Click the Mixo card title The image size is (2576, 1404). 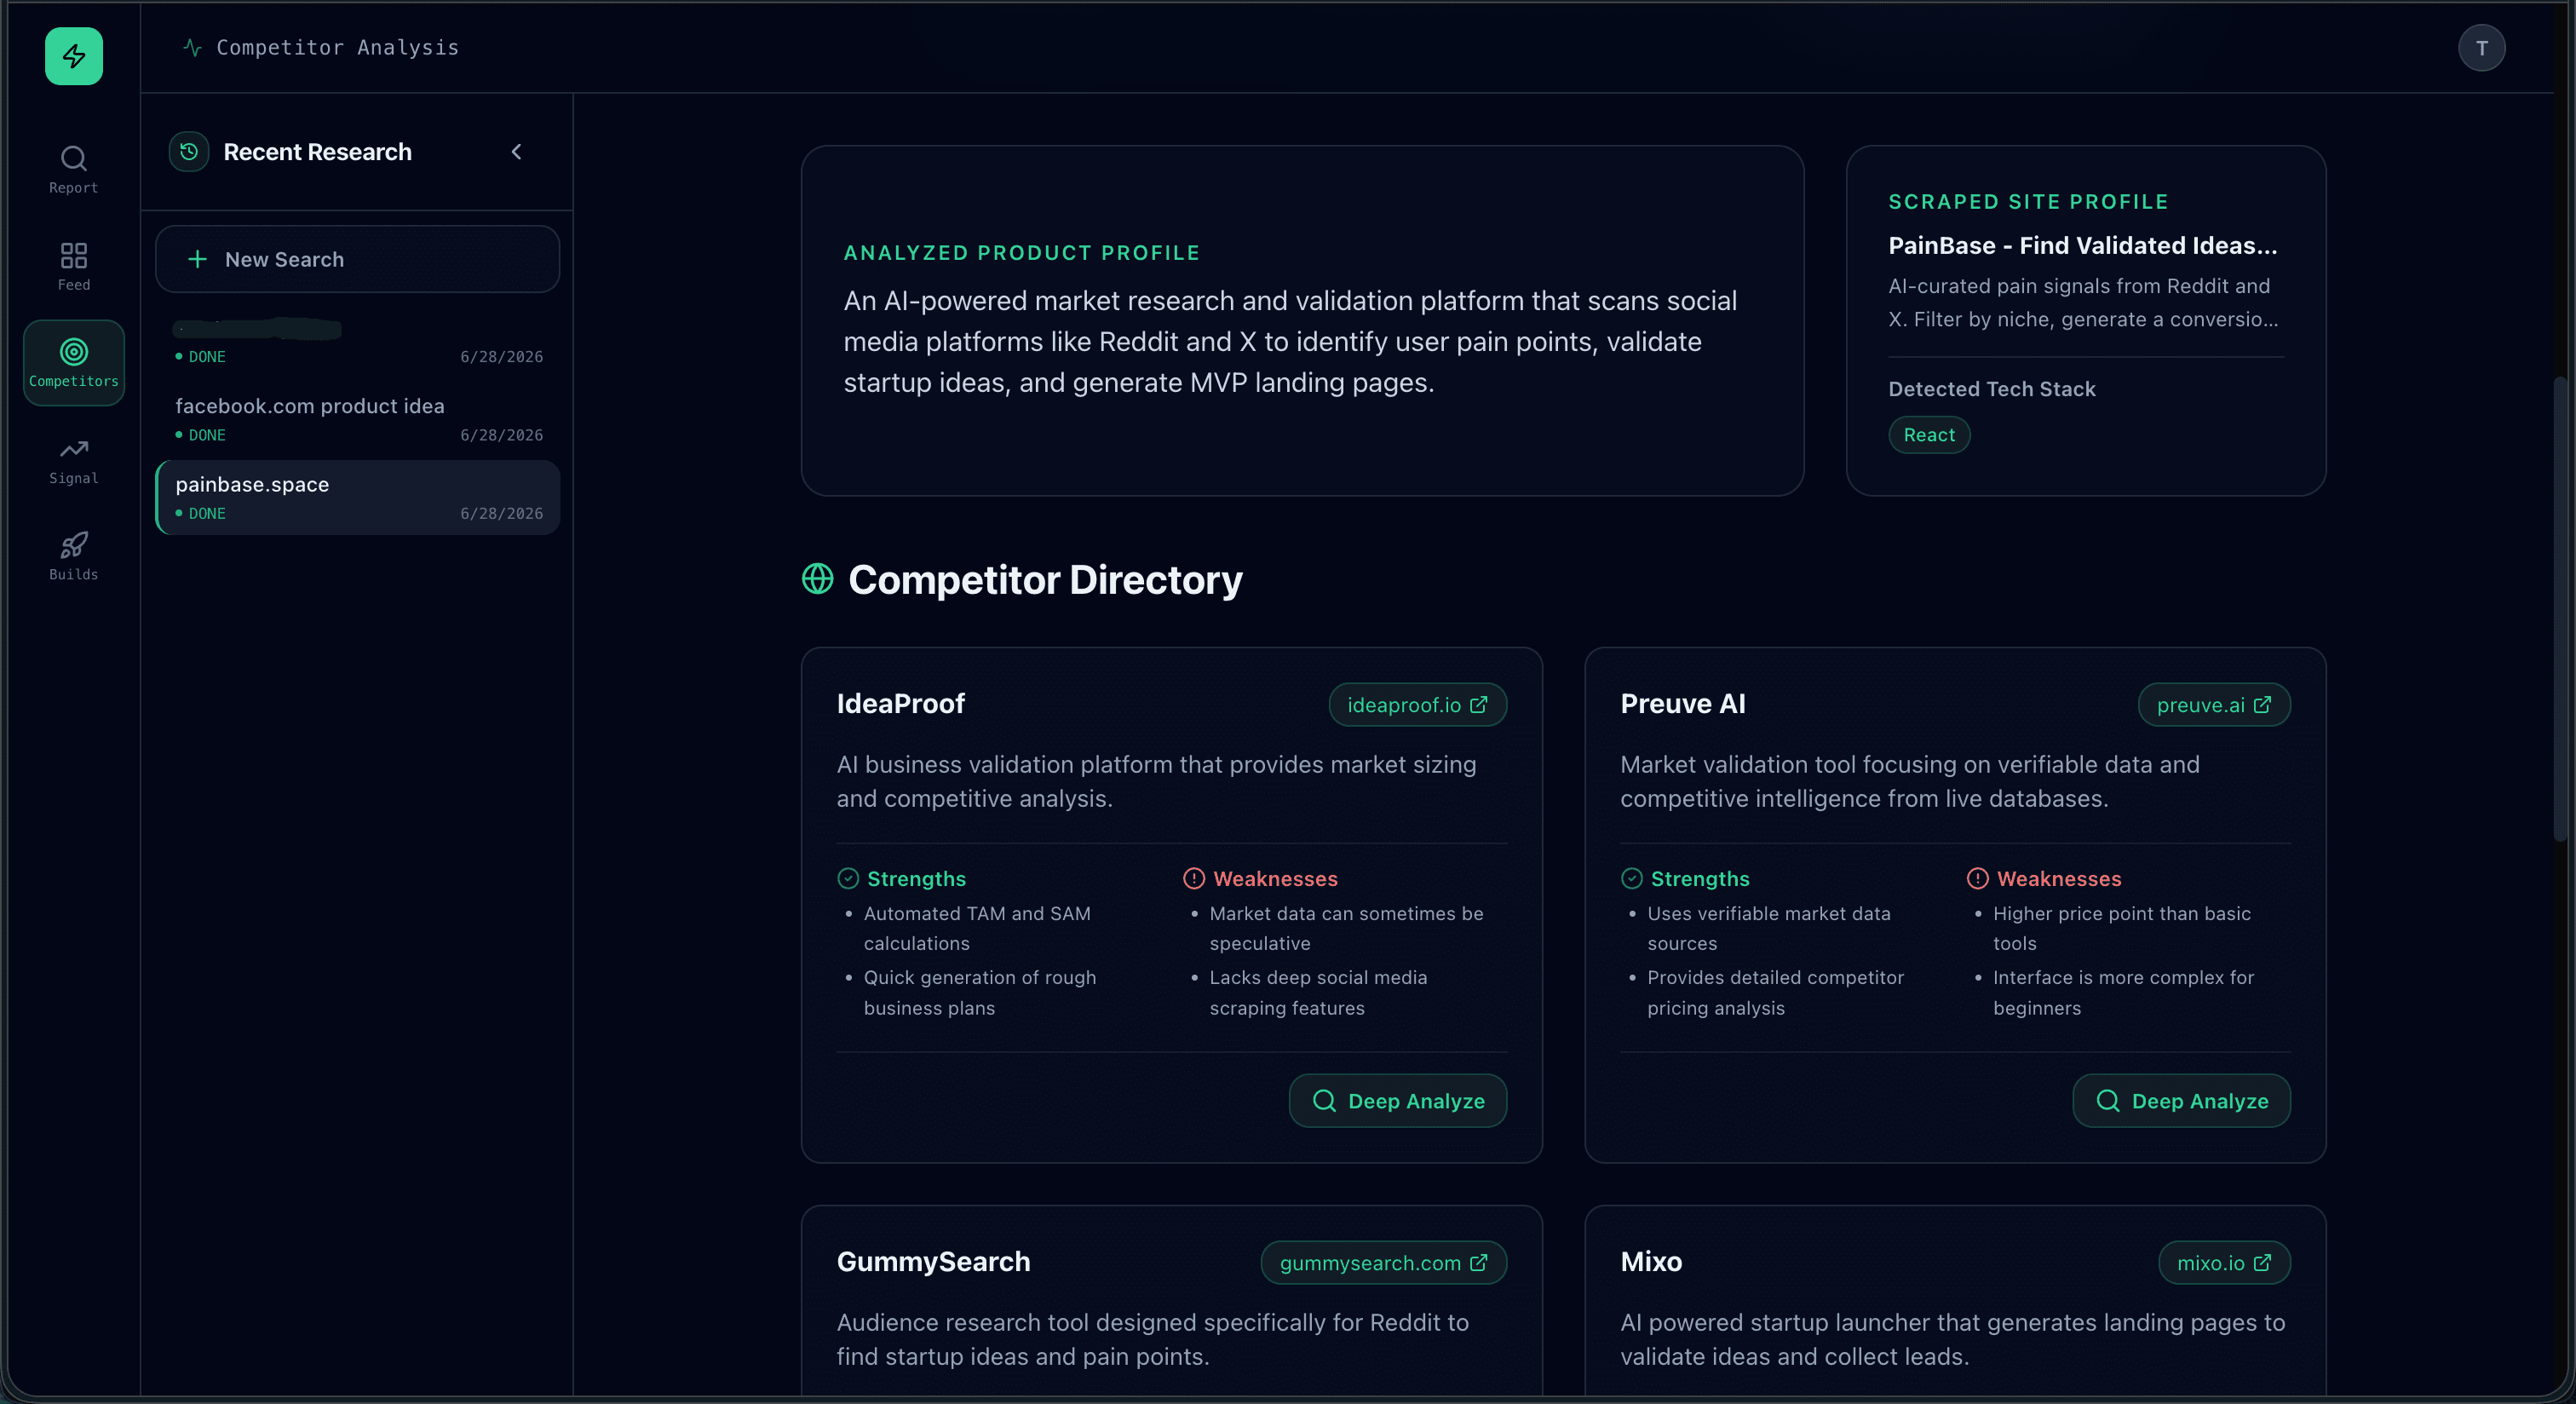pos(1651,1262)
